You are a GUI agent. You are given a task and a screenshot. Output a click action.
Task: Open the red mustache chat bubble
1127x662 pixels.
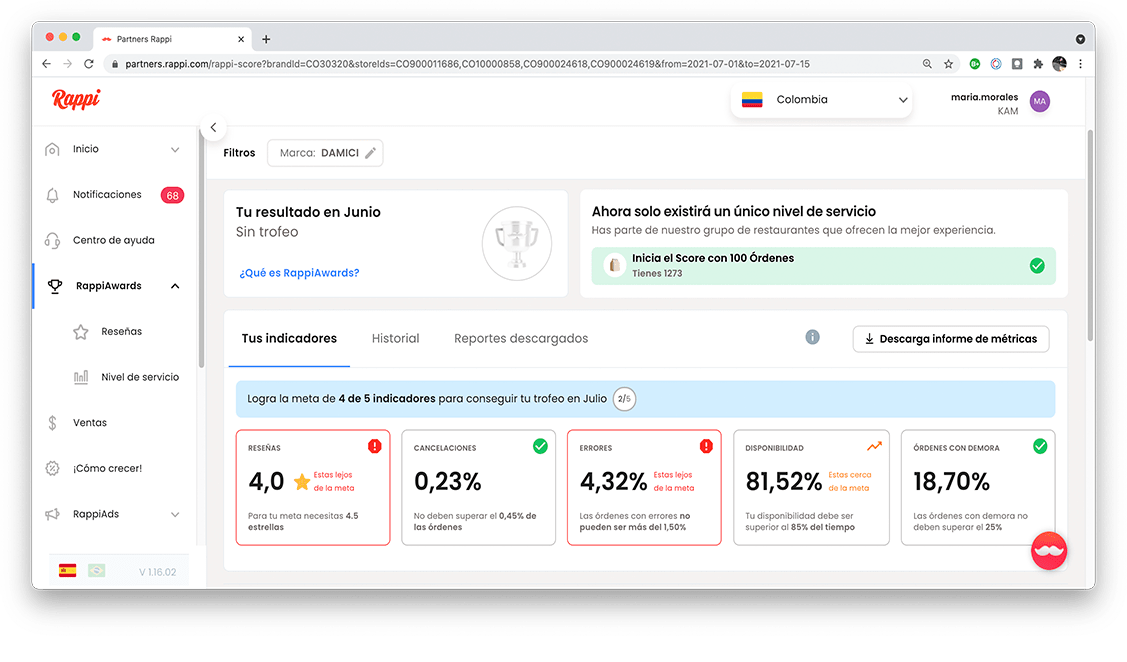pos(1049,550)
